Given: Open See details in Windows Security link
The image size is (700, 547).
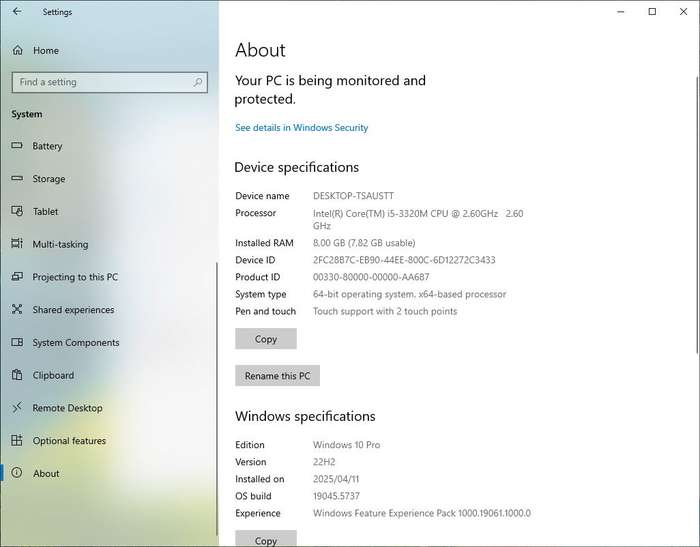Looking at the screenshot, I should click(x=301, y=128).
